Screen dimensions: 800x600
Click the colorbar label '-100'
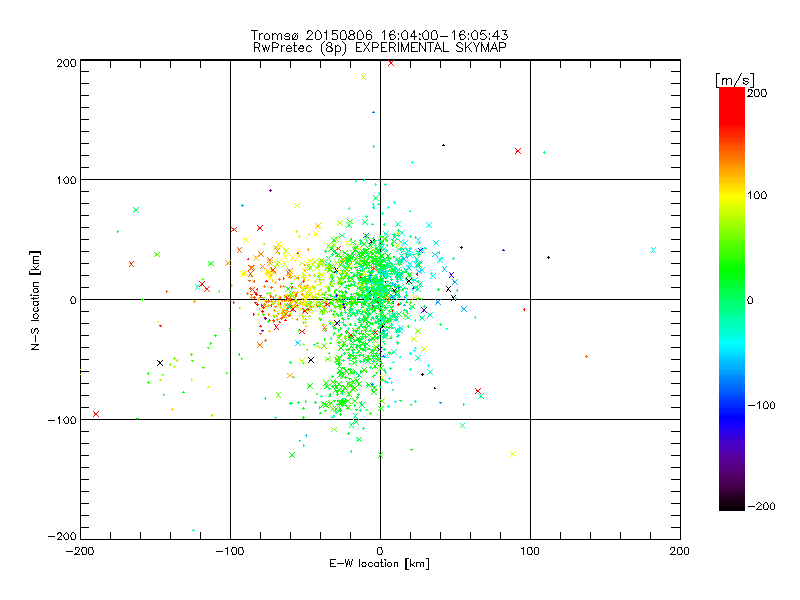point(761,405)
